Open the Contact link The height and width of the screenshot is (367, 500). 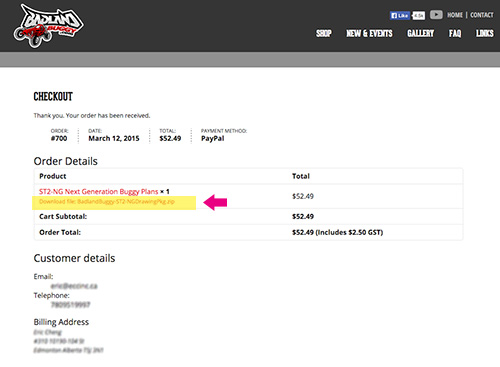point(482,15)
